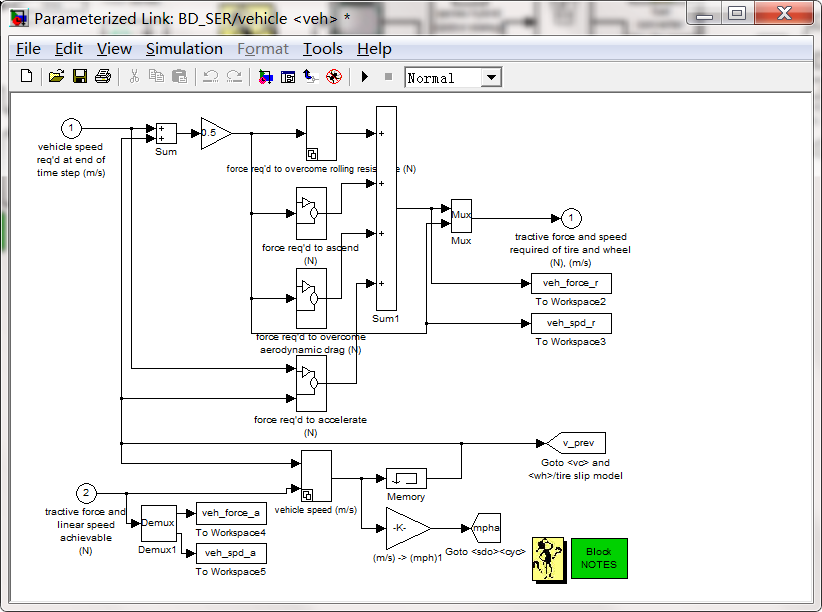Select the Mux block
The width and height of the screenshot is (822, 612).
(x=461, y=216)
